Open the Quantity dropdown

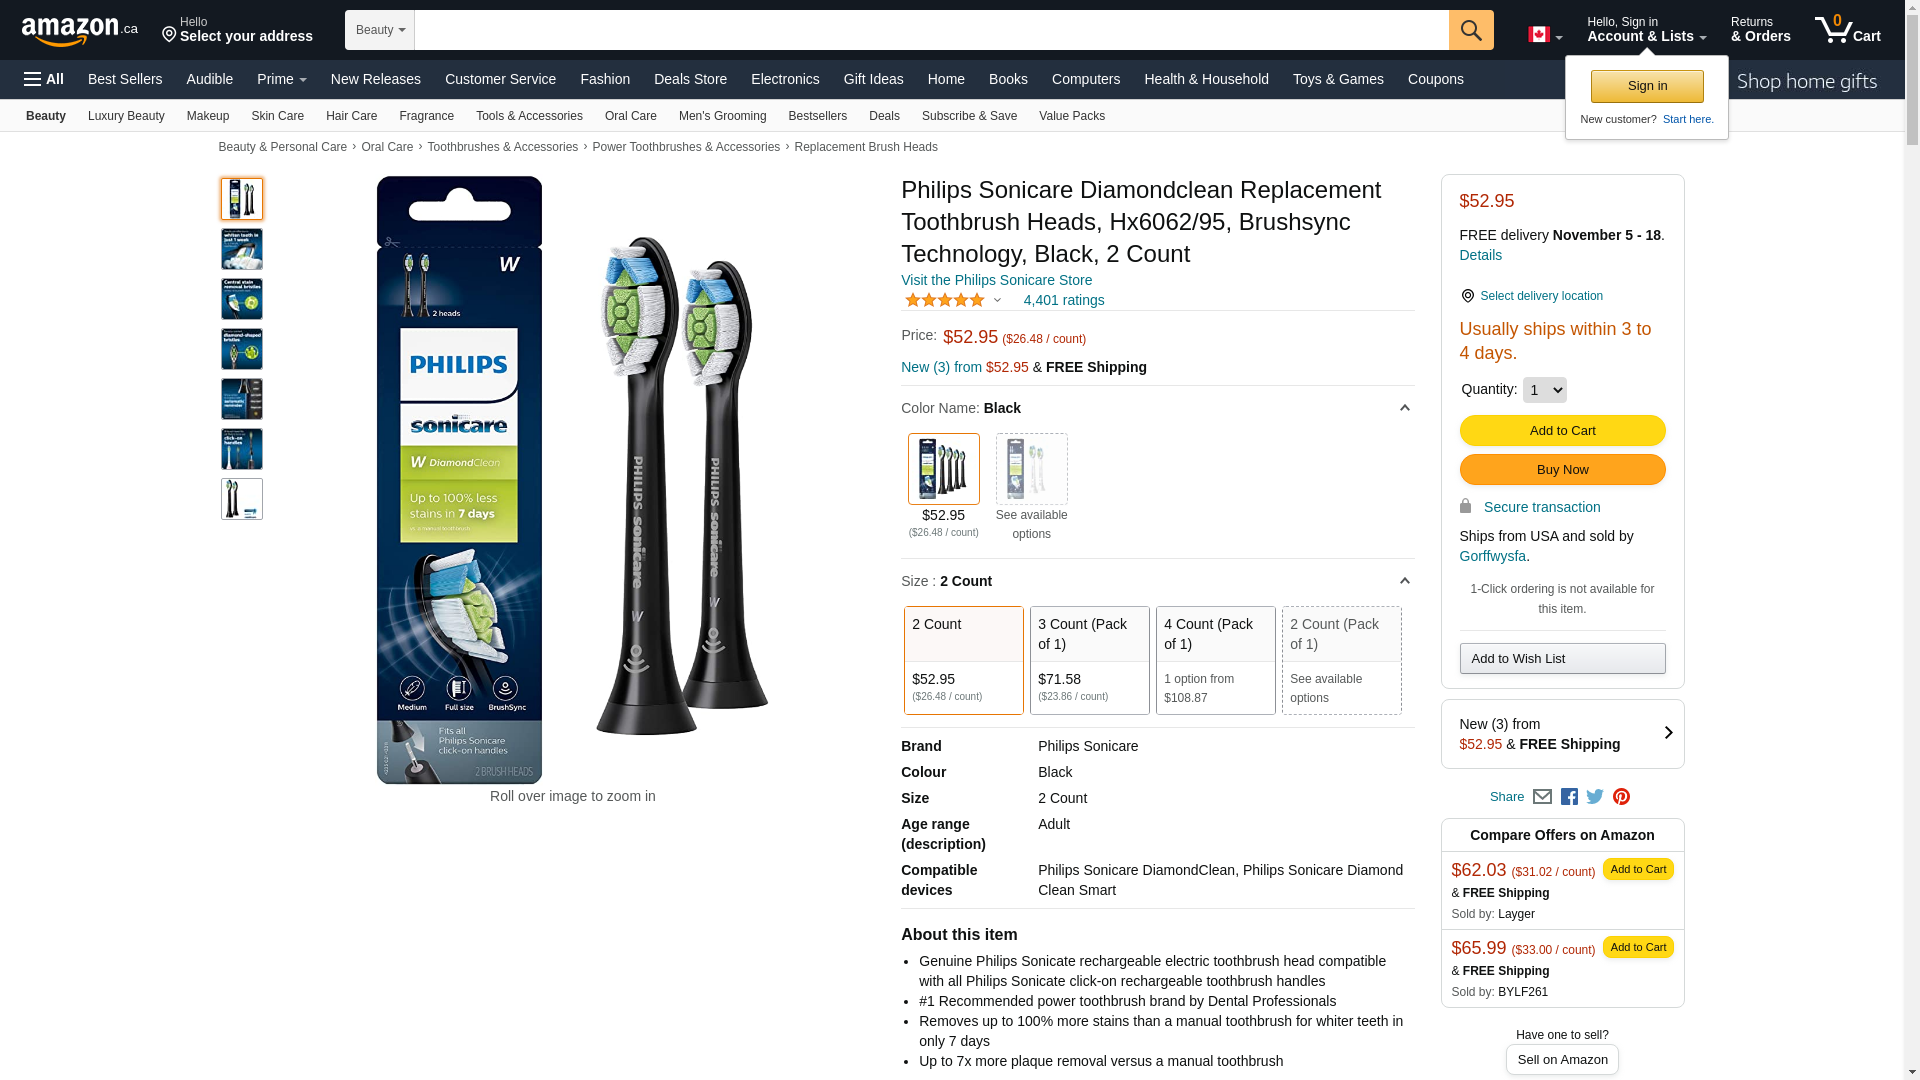(x=1544, y=390)
